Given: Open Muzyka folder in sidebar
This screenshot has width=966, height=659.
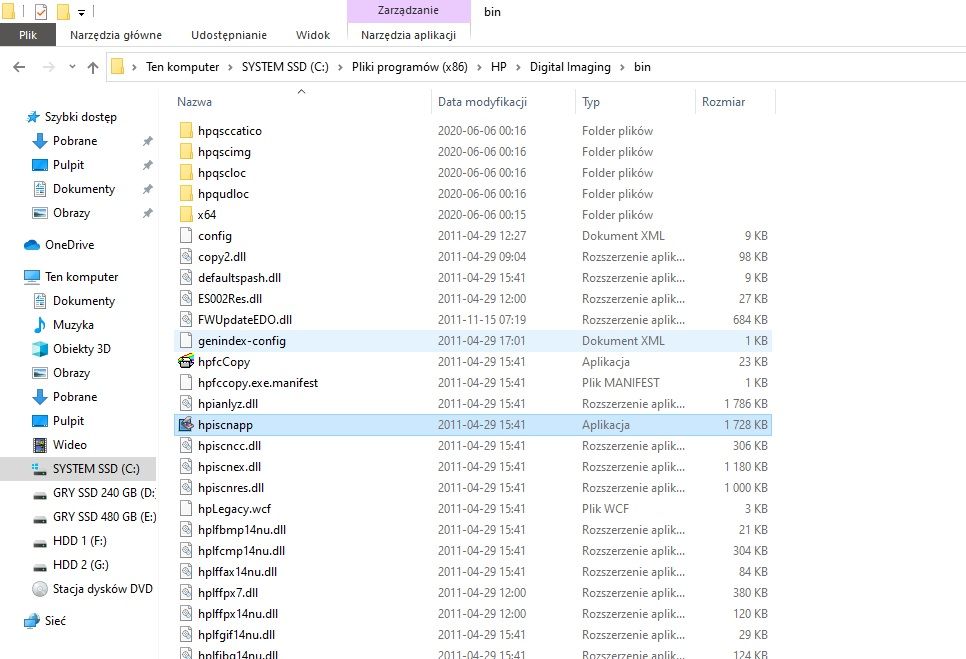Looking at the screenshot, I should pos(73,325).
